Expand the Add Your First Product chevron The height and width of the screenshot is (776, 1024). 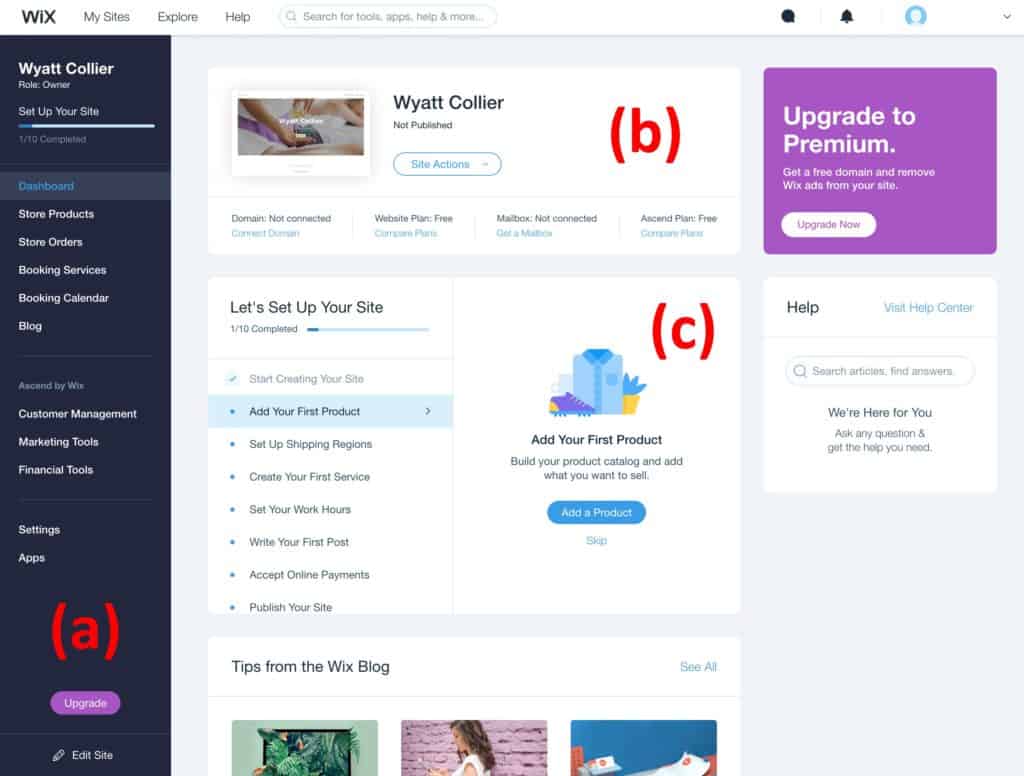pyautogui.click(x=428, y=411)
